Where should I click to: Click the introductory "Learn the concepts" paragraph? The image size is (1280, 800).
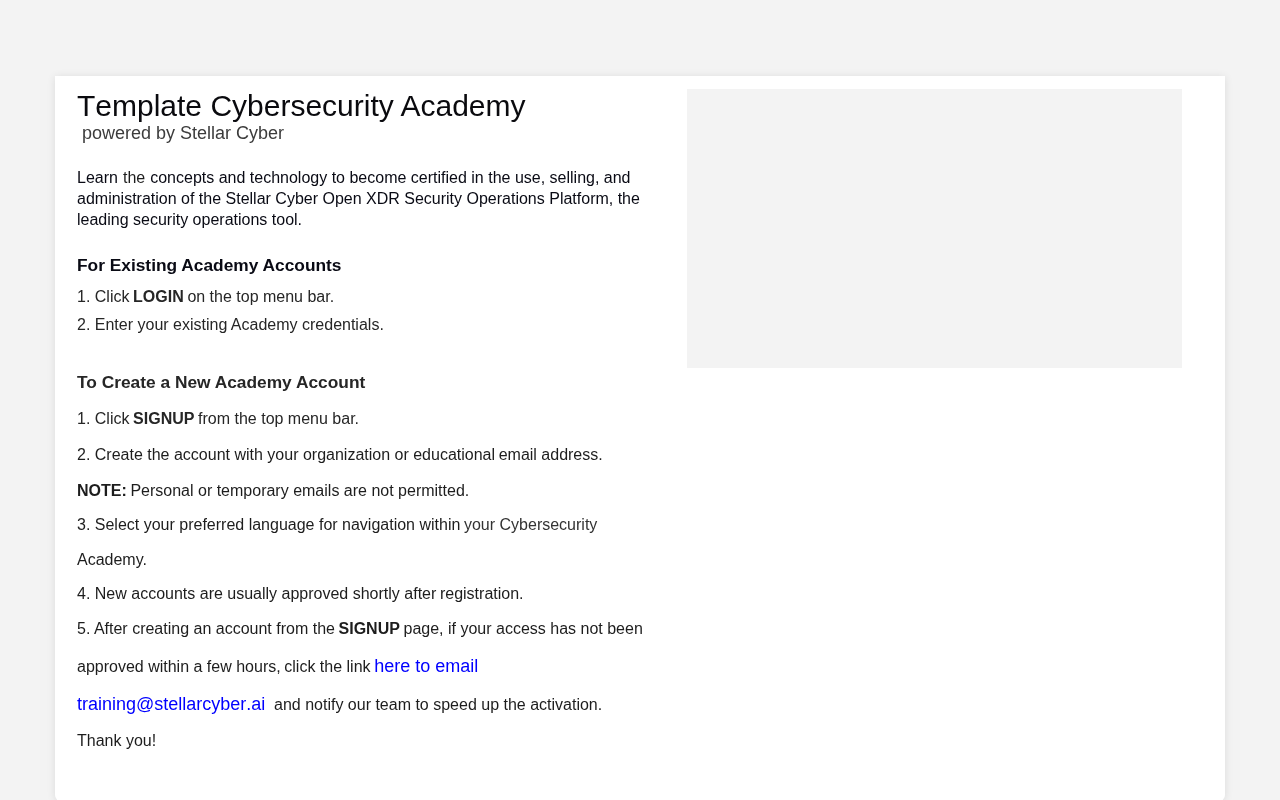click(358, 199)
